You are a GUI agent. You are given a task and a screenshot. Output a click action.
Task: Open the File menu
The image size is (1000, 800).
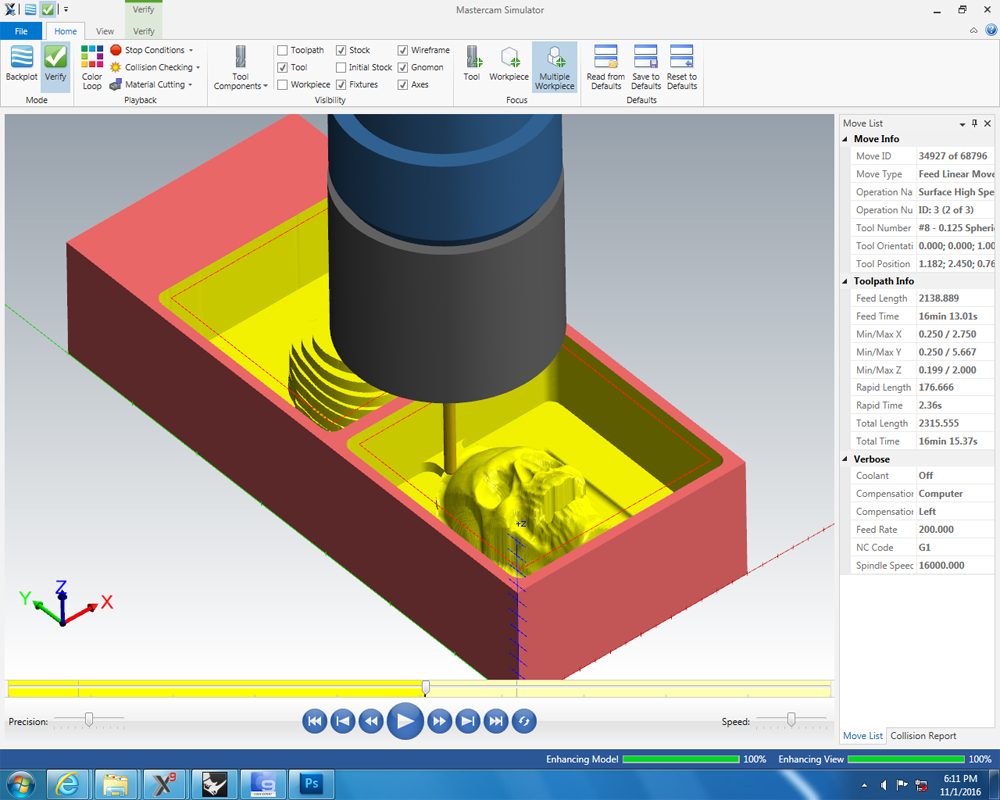pyautogui.click(x=21, y=31)
